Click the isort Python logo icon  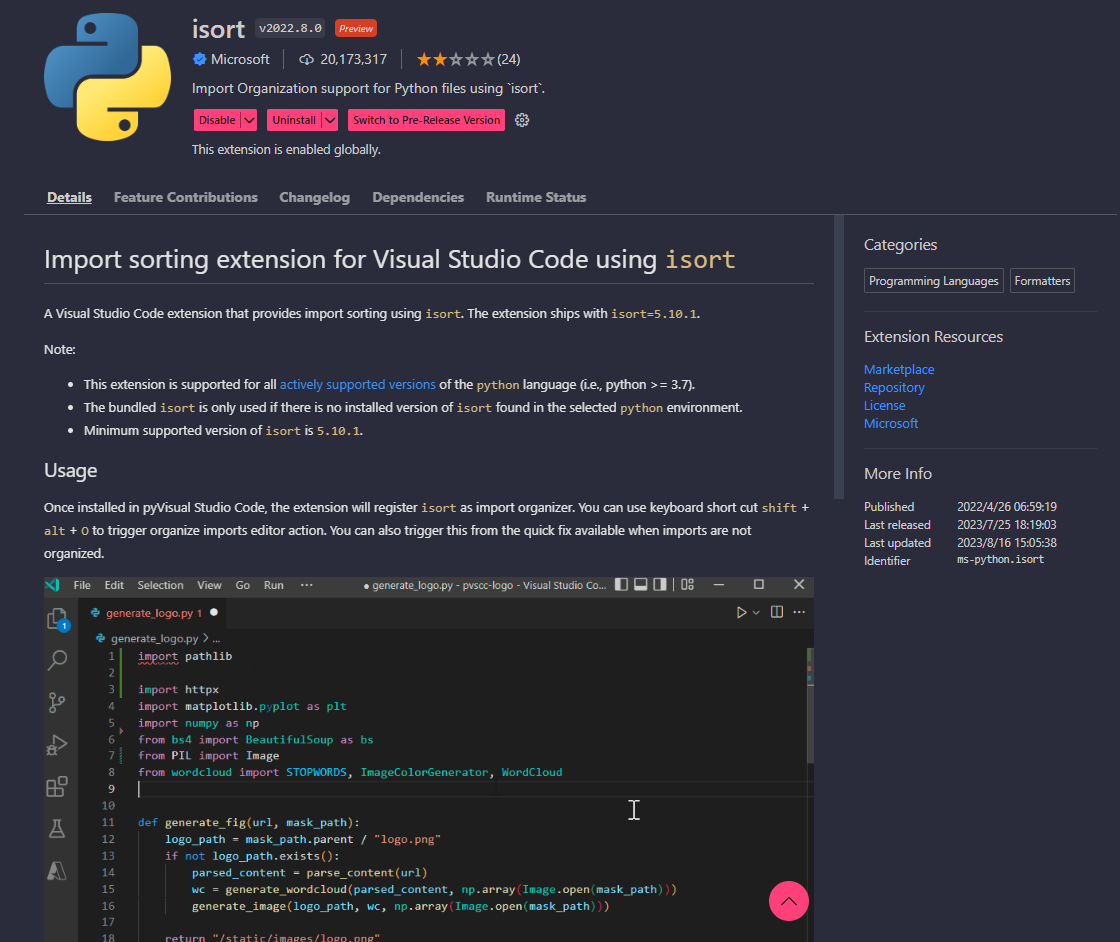tap(107, 76)
